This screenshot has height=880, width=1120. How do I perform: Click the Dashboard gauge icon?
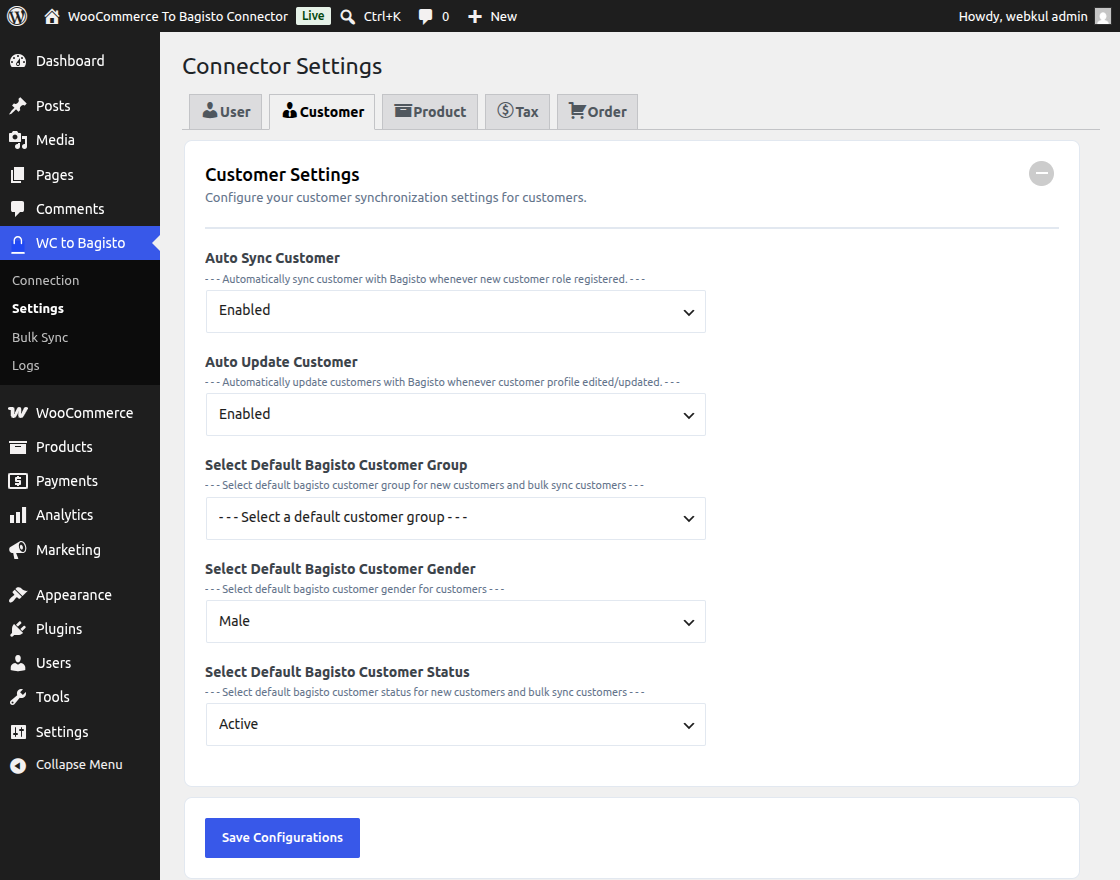[x=18, y=61]
